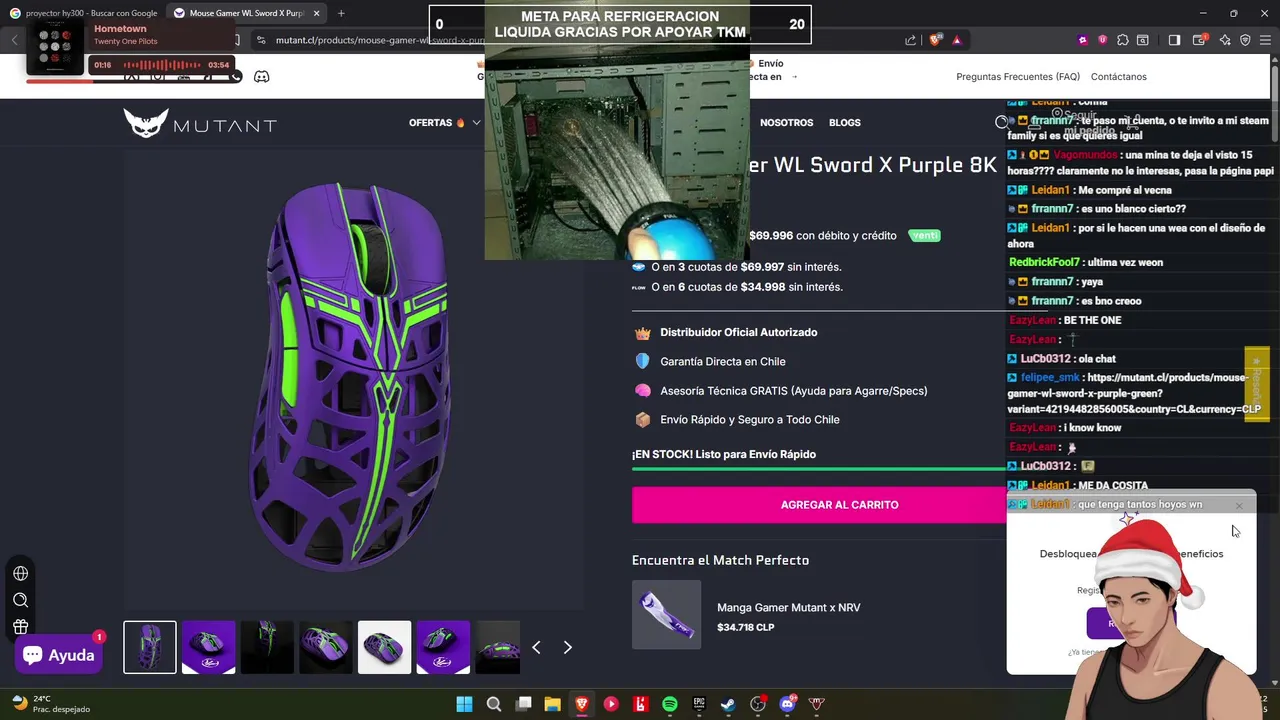Click the Brave Rewards triangle icon
This screenshot has width=1280, height=720.
pyautogui.click(x=957, y=40)
